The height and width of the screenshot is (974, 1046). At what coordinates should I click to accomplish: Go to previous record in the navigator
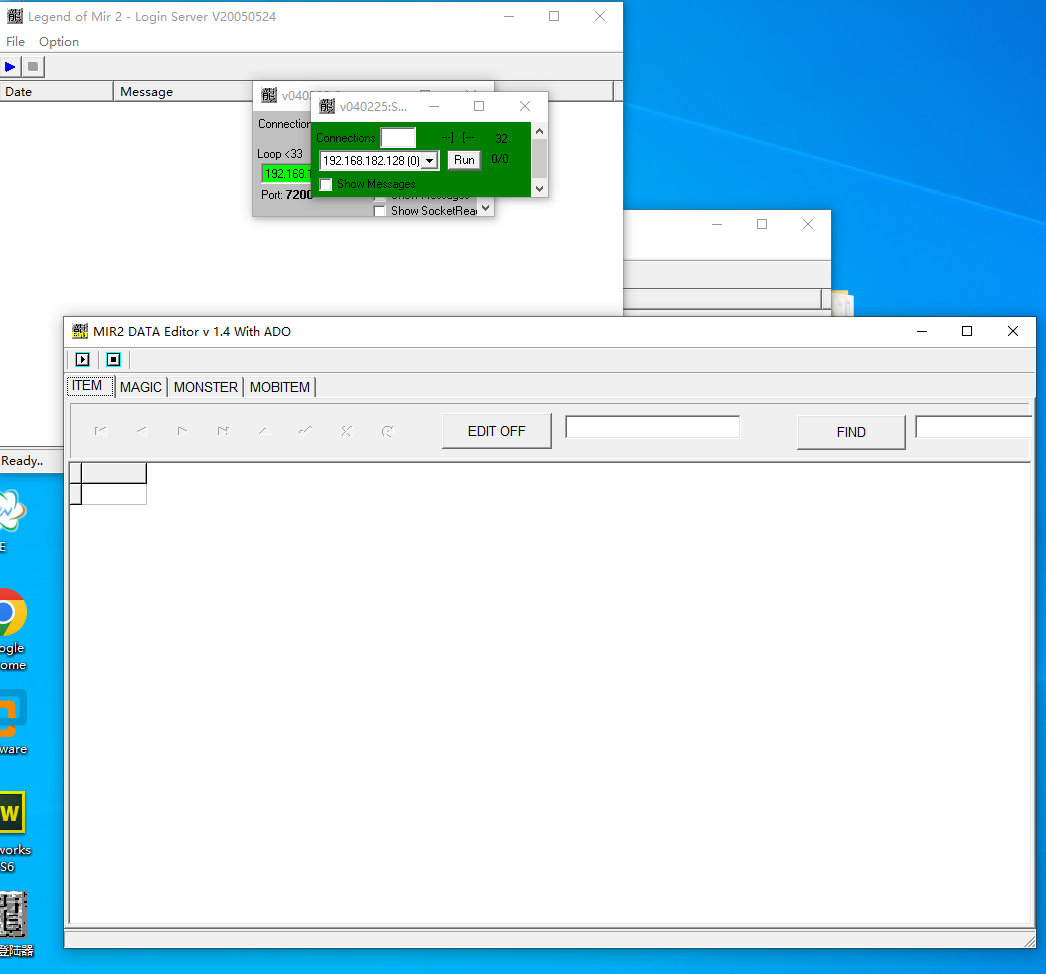tap(141, 431)
